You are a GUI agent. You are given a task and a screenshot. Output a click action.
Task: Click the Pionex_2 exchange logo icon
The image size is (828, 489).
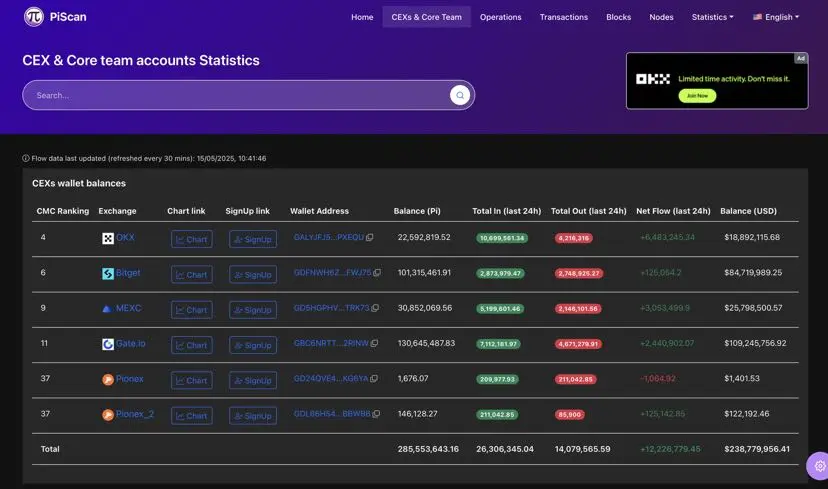(x=108, y=415)
